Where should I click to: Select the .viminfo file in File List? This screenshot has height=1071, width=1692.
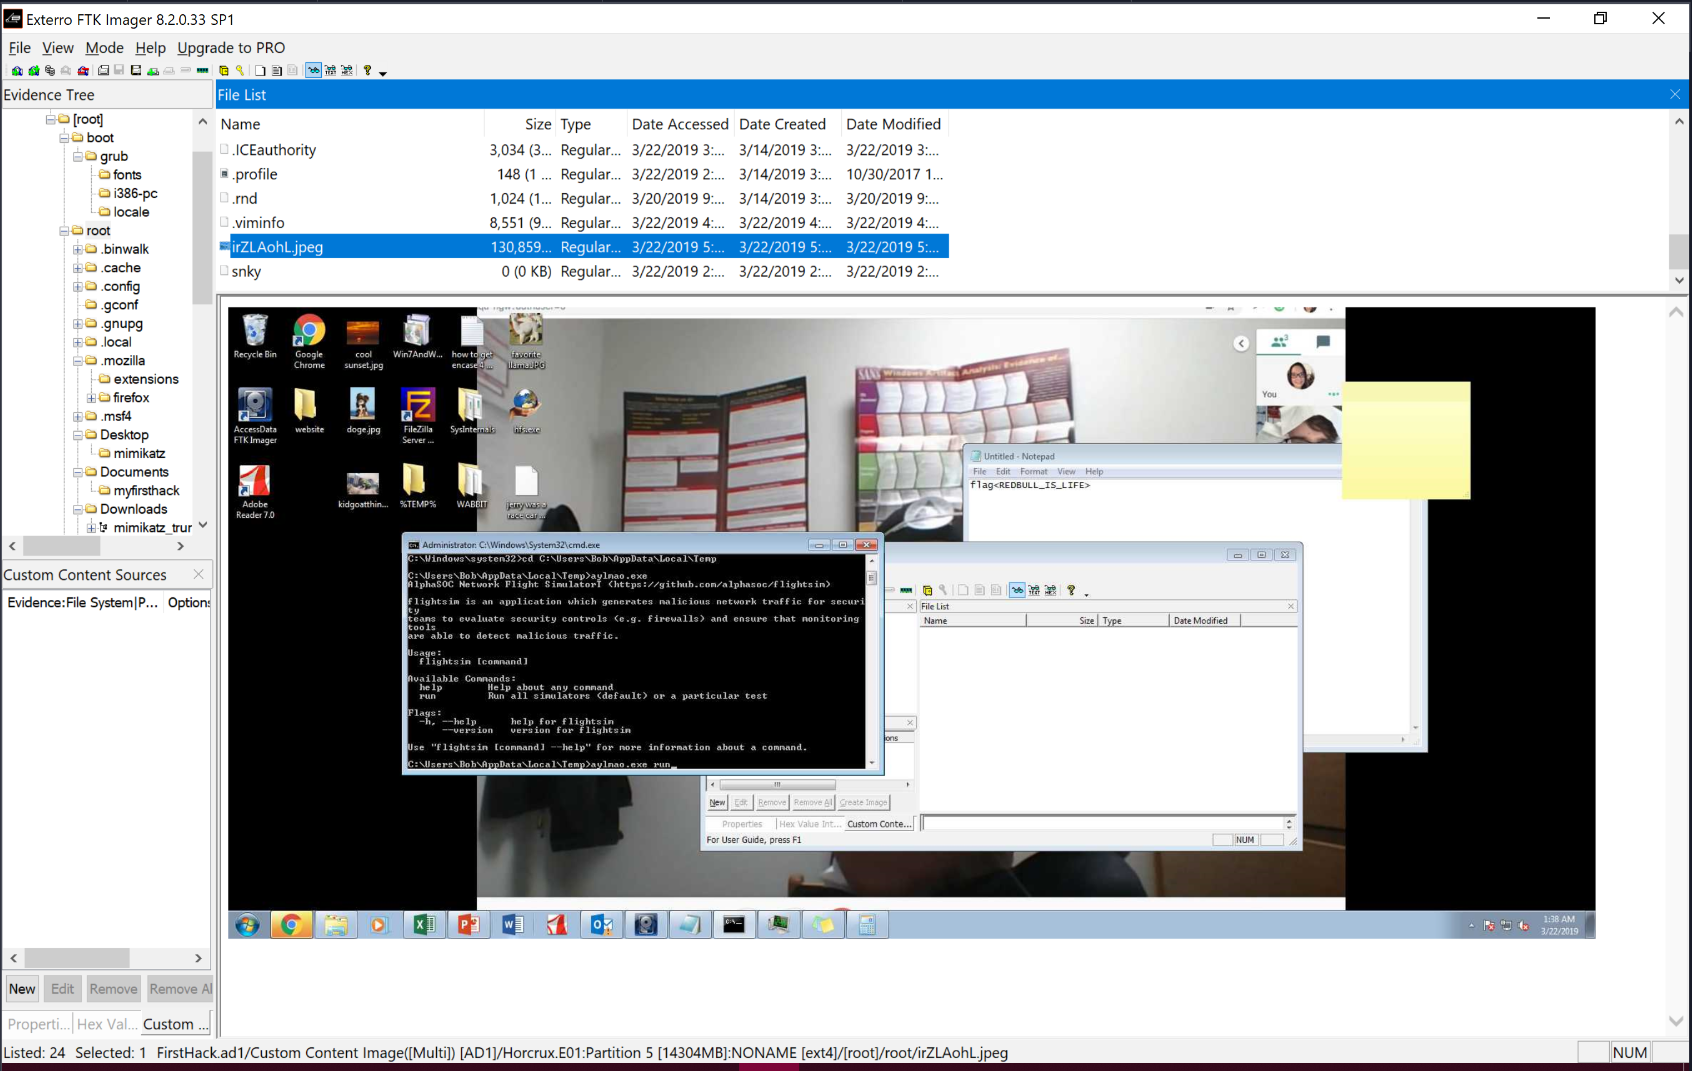(258, 223)
